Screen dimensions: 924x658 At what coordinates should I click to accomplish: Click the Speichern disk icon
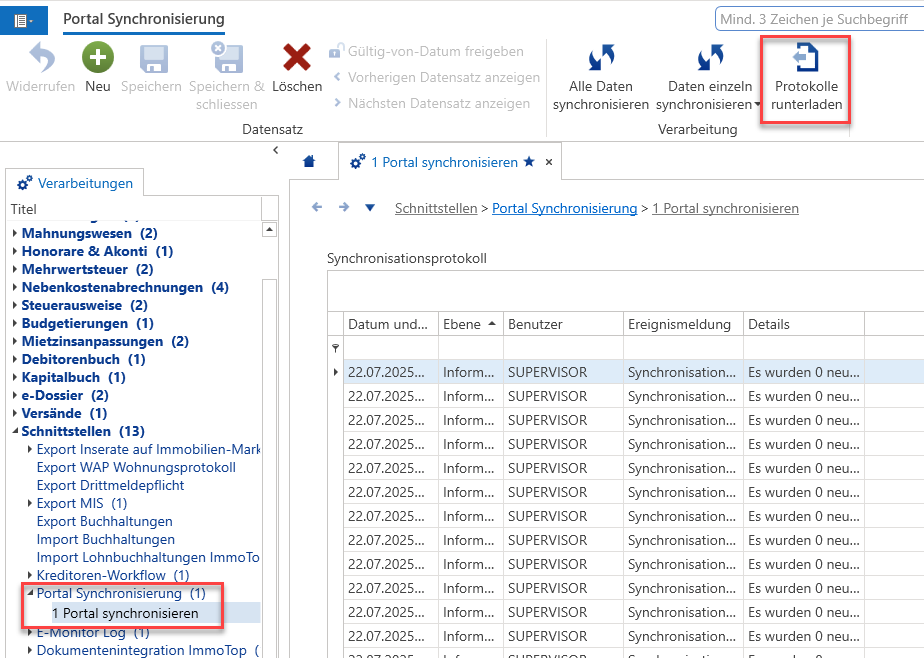click(x=153, y=59)
